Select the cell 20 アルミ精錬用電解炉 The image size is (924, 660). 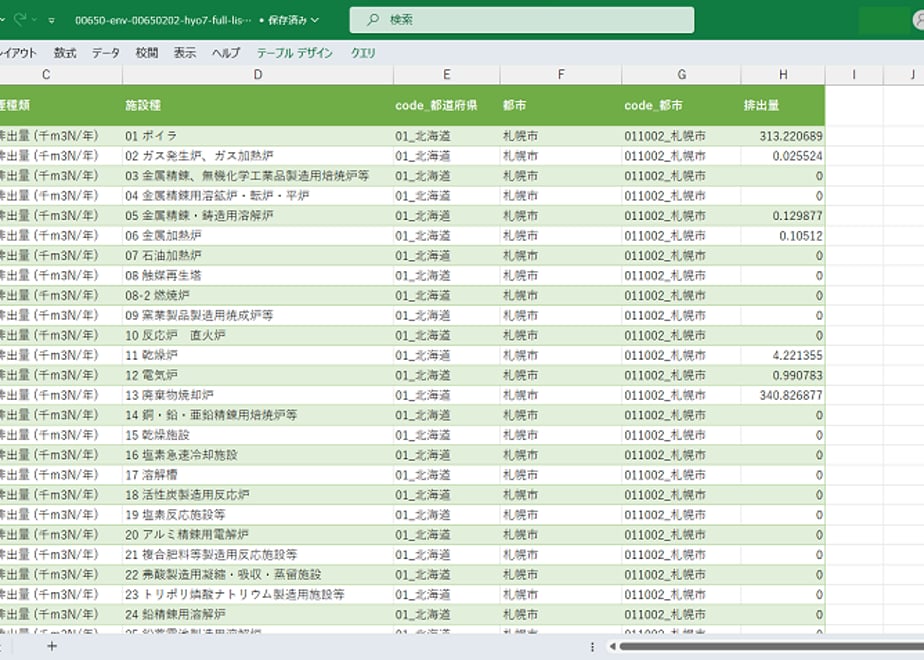(258, 535)
